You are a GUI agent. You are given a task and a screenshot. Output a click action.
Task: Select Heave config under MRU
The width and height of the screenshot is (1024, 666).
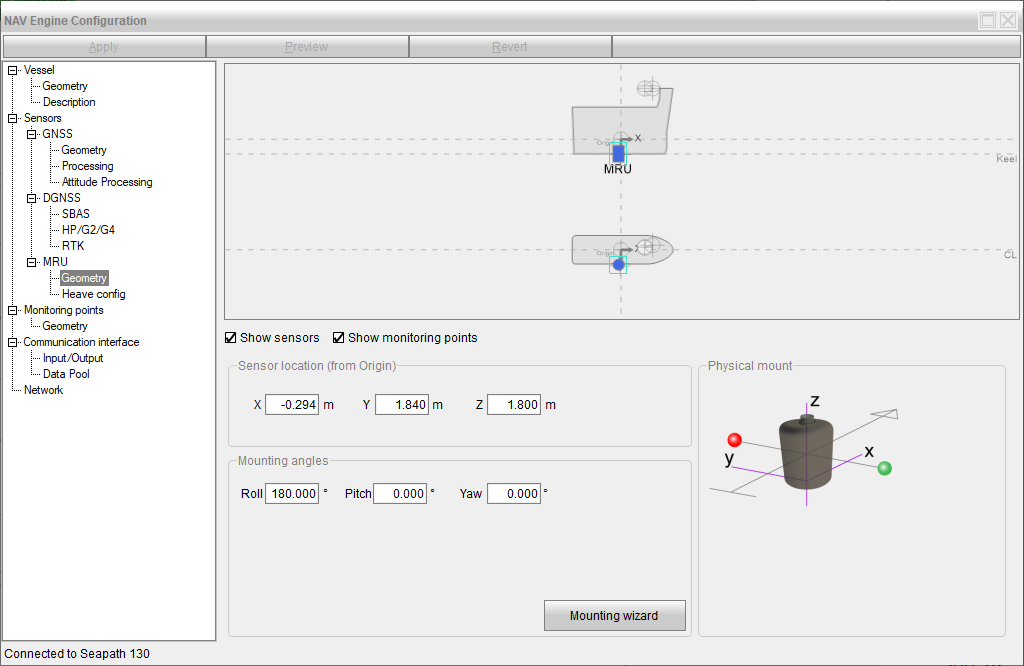(93, 294)
